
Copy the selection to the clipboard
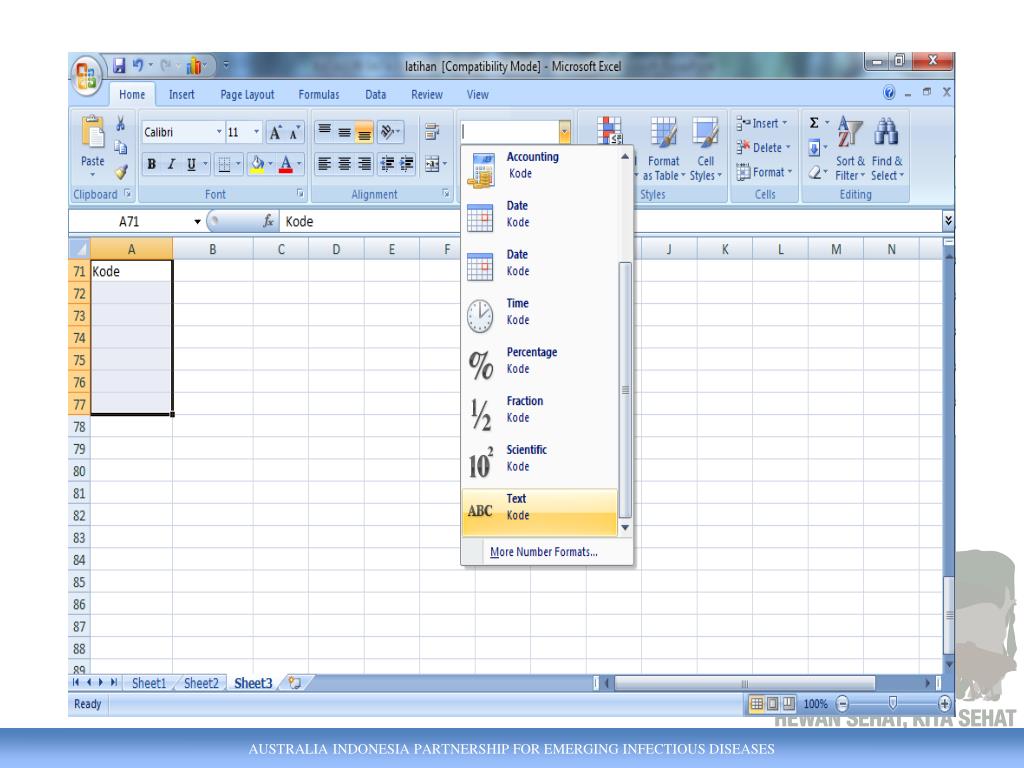(121, 147)
